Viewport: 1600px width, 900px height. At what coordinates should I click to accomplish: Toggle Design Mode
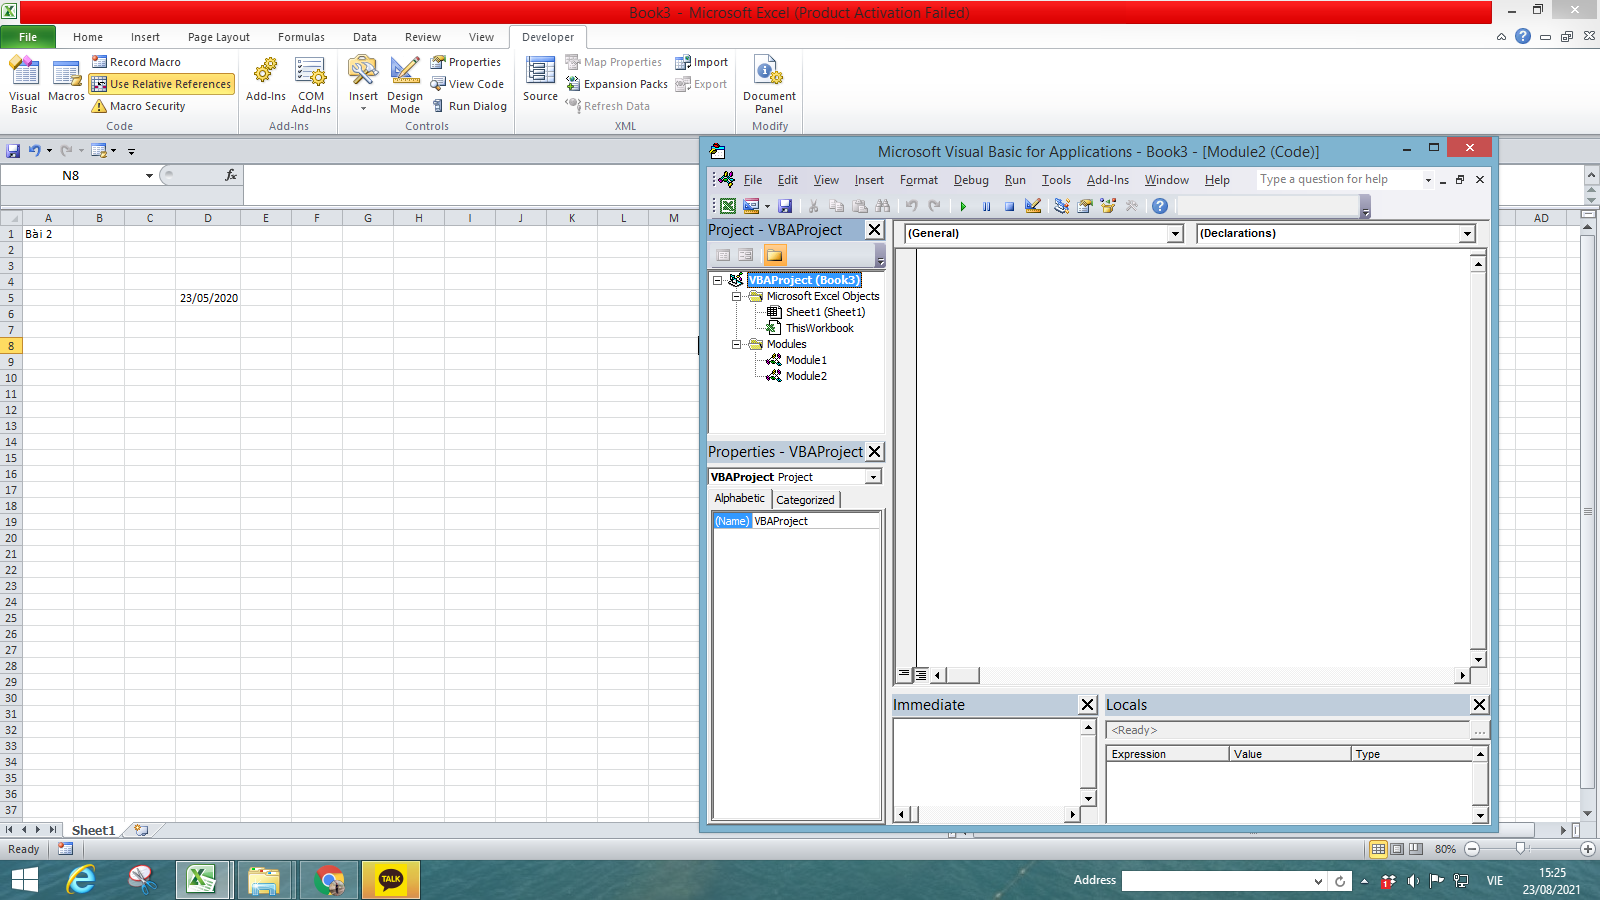pos(405,85)
